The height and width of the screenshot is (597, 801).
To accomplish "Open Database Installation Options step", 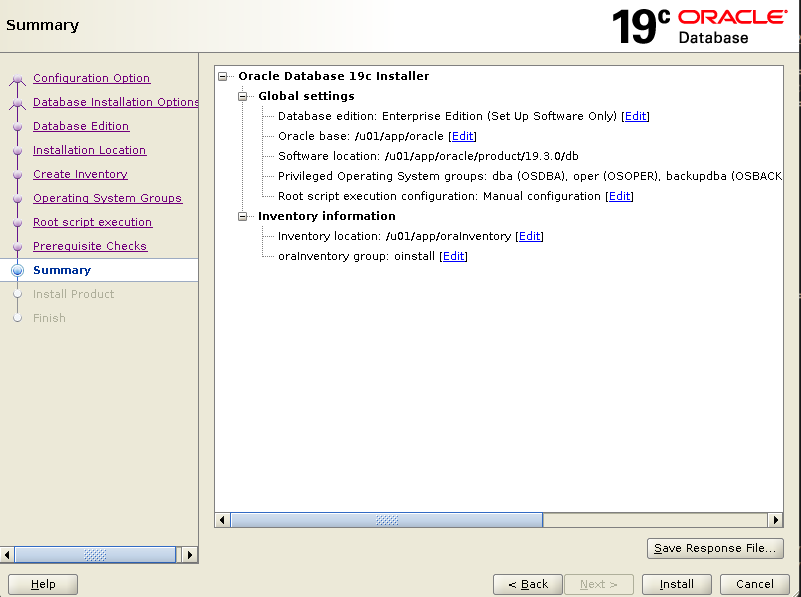I will click(115, 102).
